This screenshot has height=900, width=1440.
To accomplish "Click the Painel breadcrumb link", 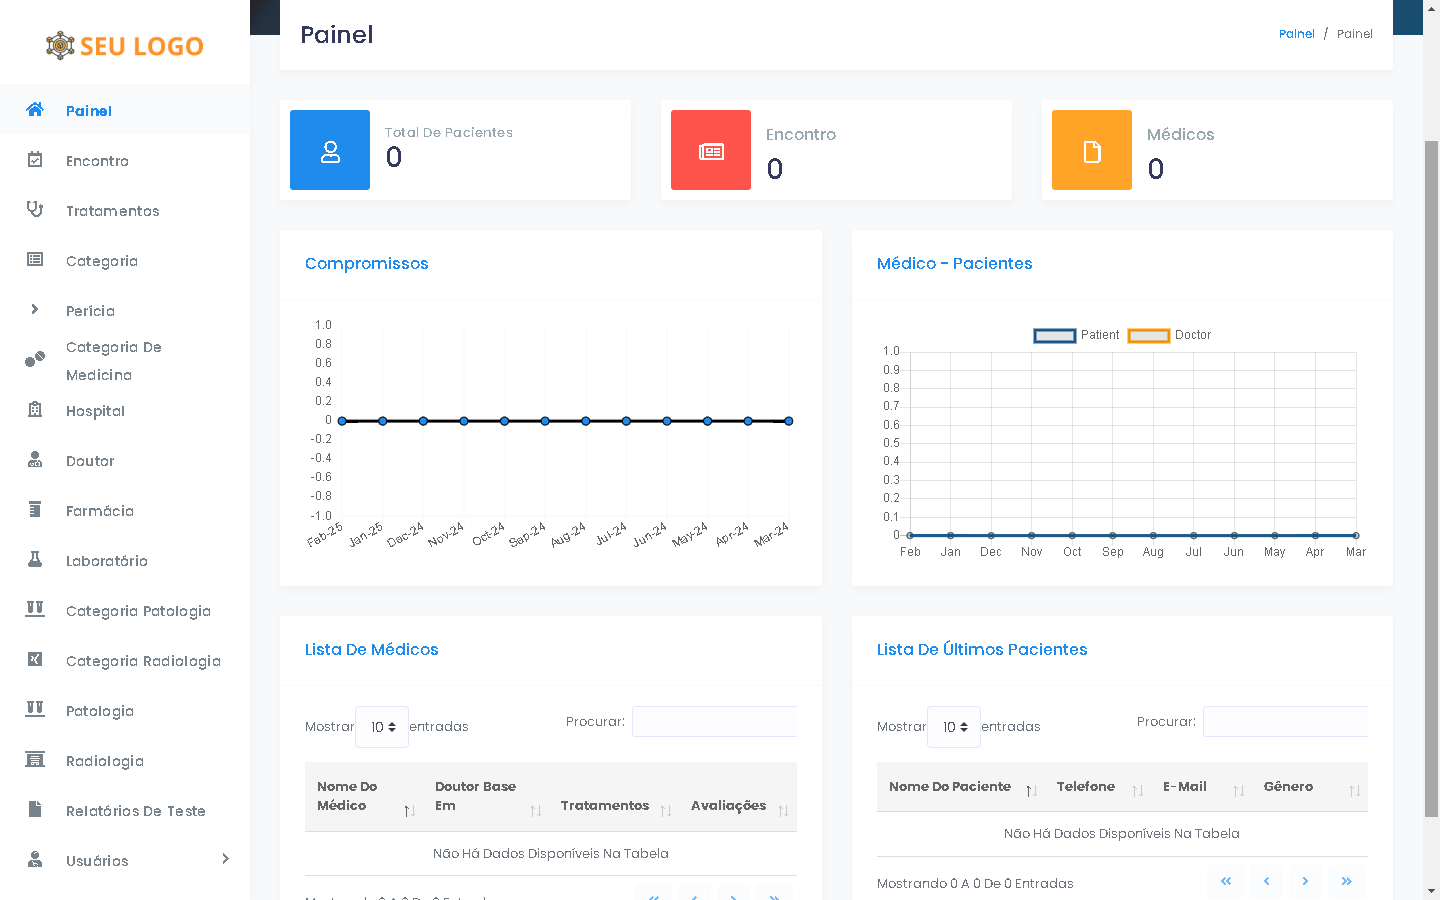I will [1296, 34].
